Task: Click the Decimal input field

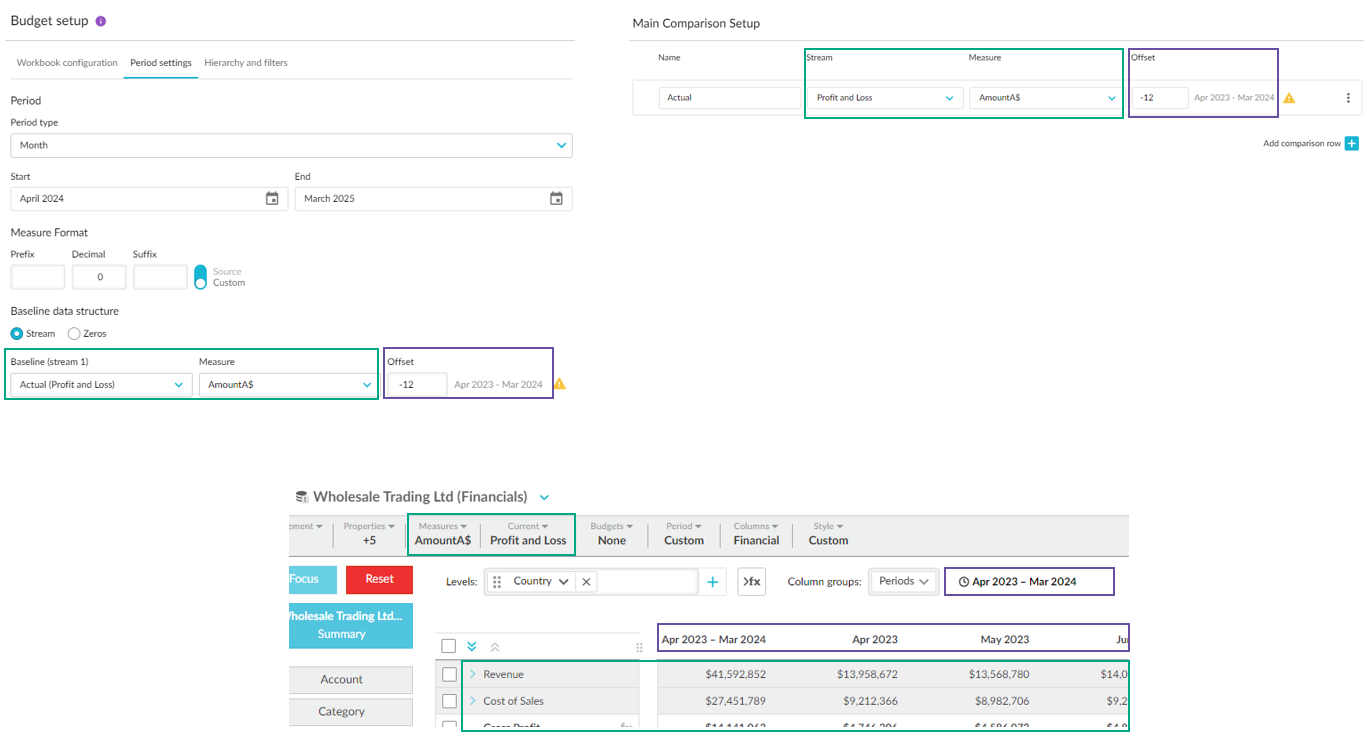Action: (99, 277)
